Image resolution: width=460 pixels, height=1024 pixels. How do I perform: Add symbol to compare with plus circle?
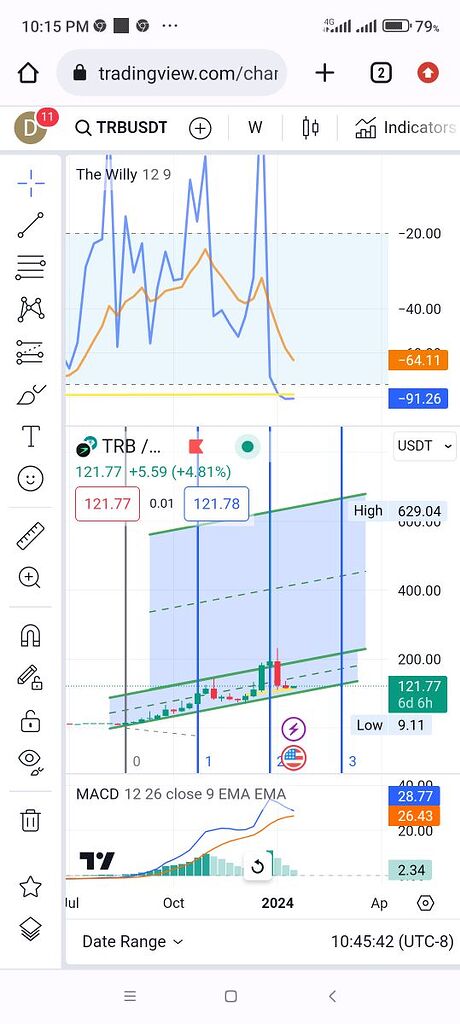click(200, 128)
